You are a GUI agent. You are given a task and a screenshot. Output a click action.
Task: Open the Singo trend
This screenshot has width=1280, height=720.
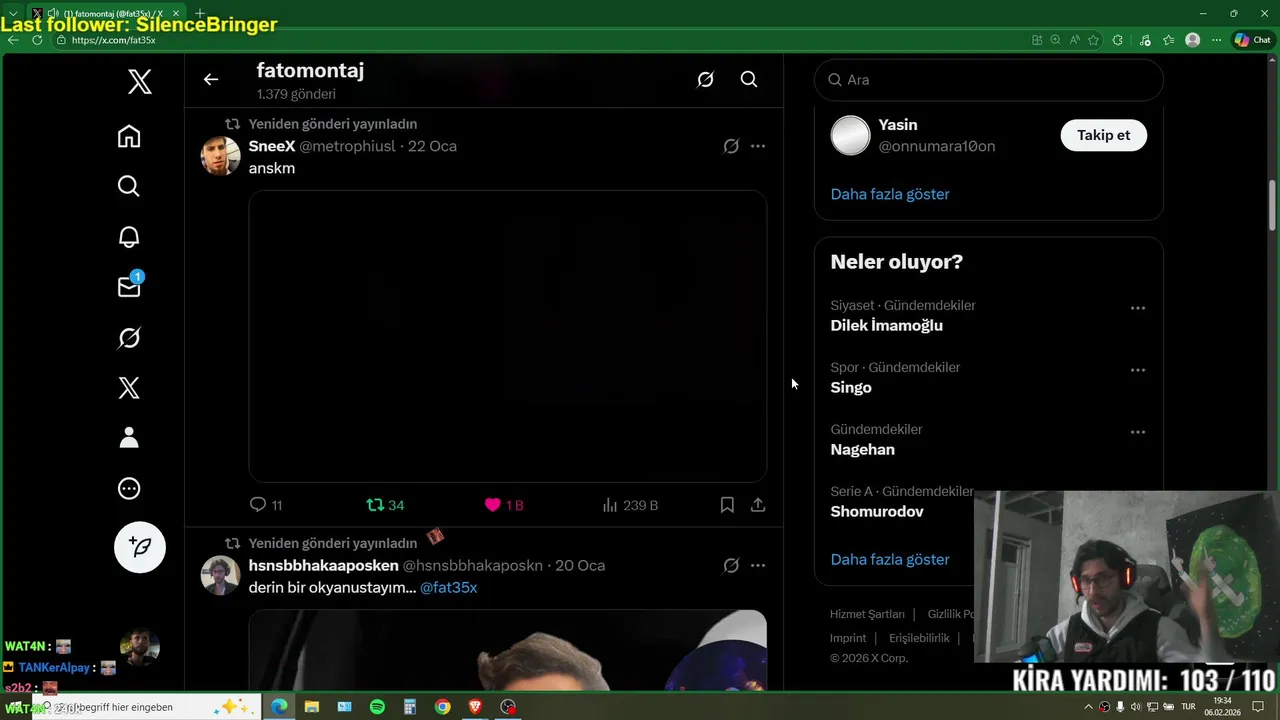pyautogui.click(x=851, y=387)
